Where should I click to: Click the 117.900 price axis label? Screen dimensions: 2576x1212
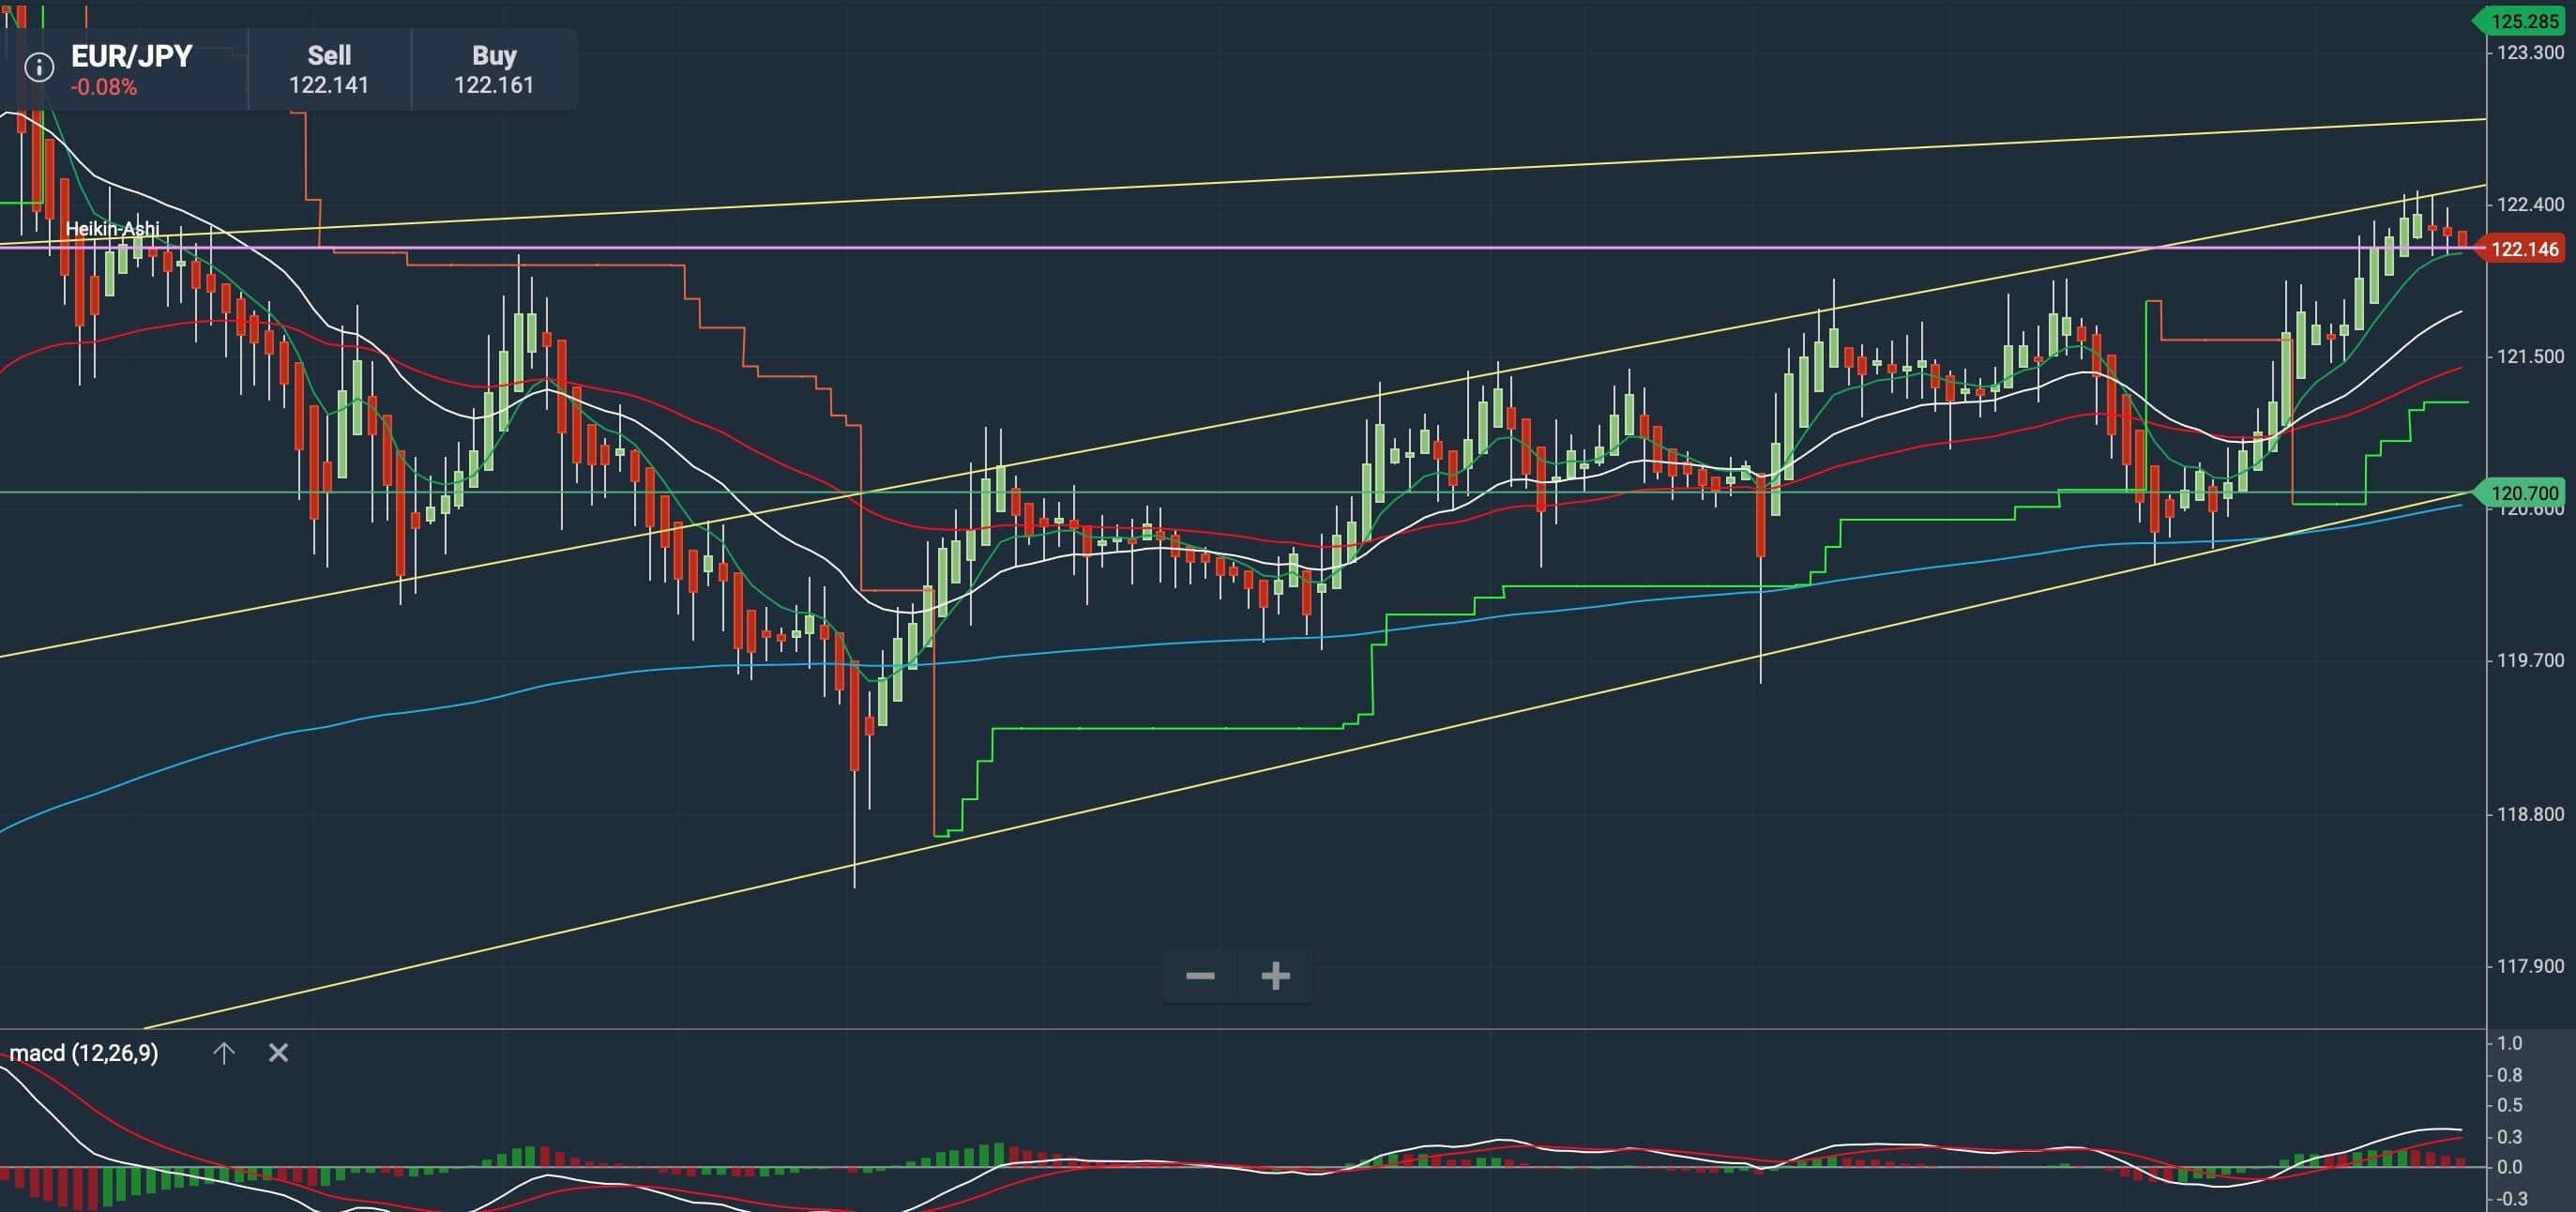point(2530,966)
